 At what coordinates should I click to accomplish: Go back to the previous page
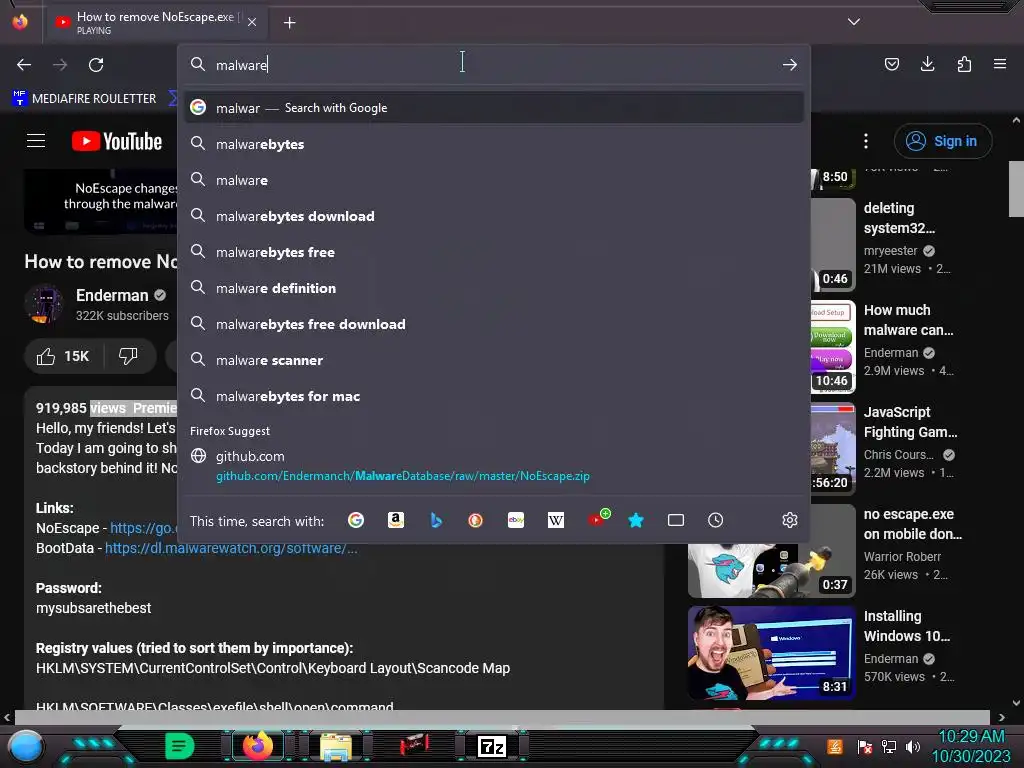click(x=24, y=65)
